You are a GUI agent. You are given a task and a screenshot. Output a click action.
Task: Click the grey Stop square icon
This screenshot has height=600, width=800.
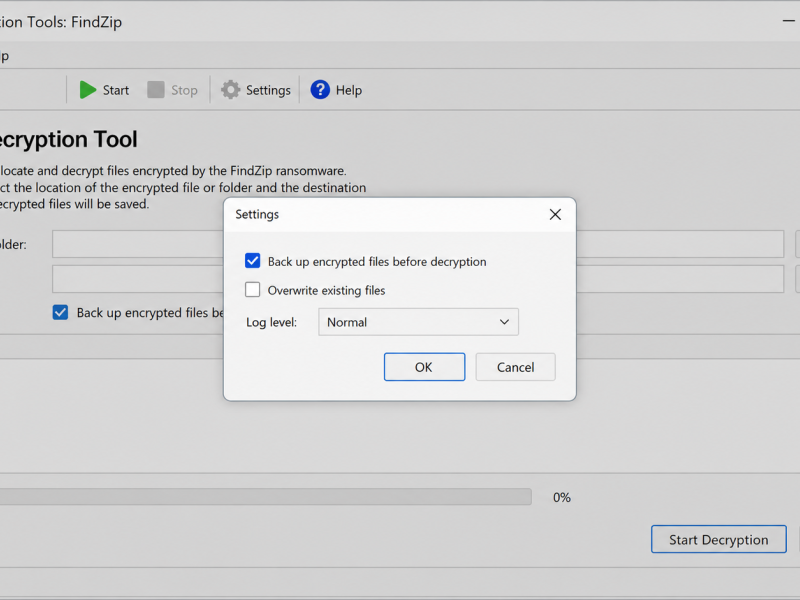(x=156, y=90)
